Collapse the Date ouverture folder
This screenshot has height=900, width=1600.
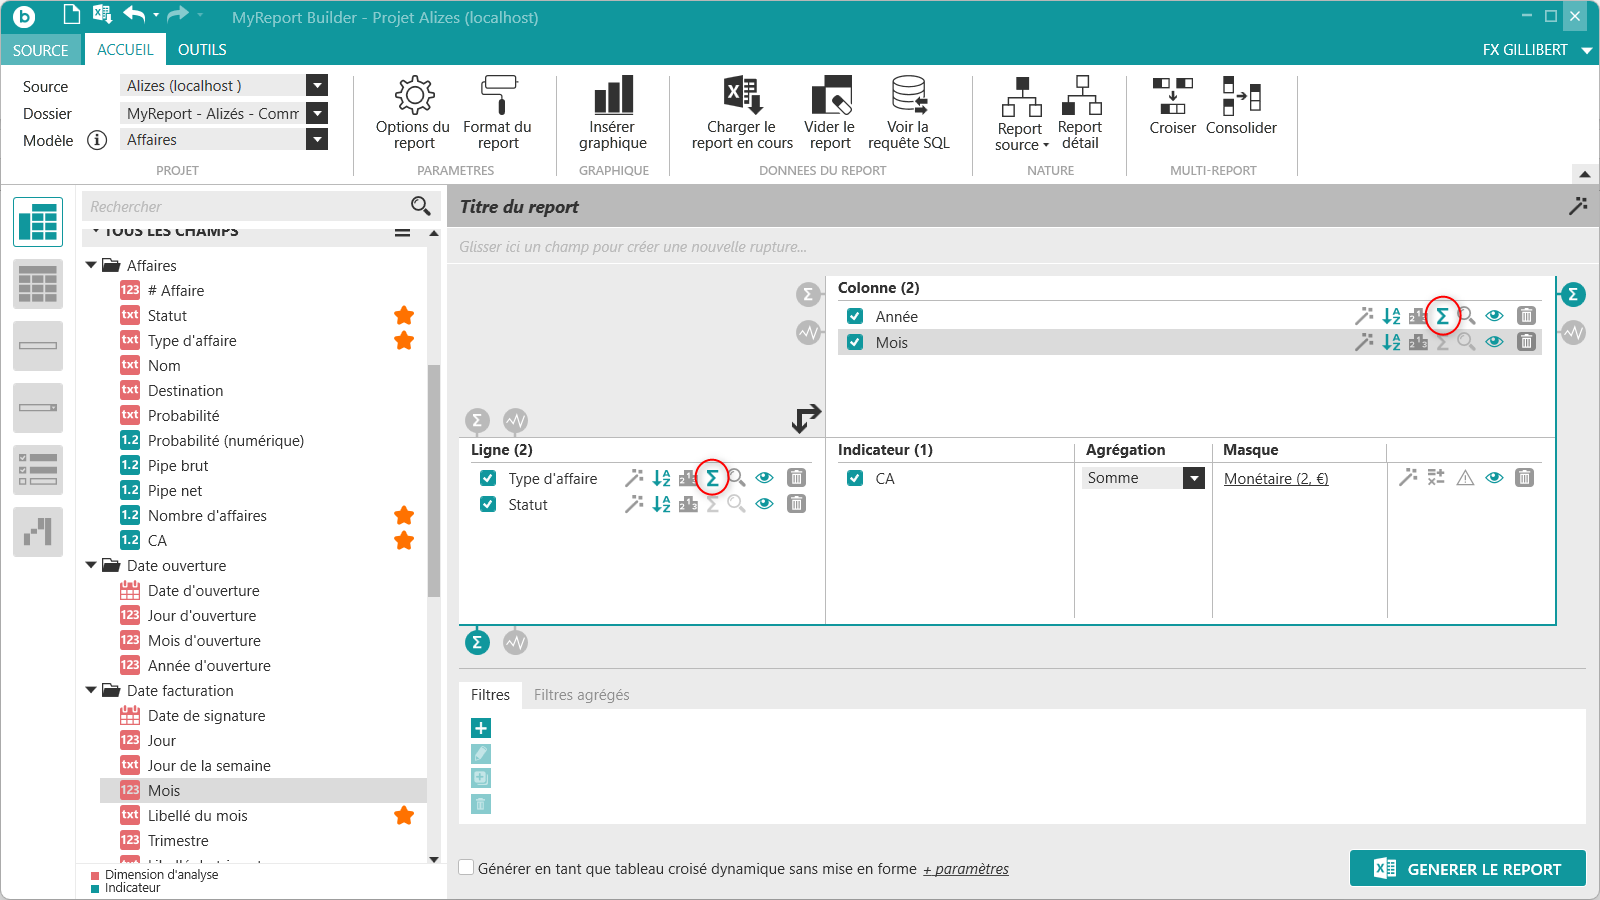92,565
